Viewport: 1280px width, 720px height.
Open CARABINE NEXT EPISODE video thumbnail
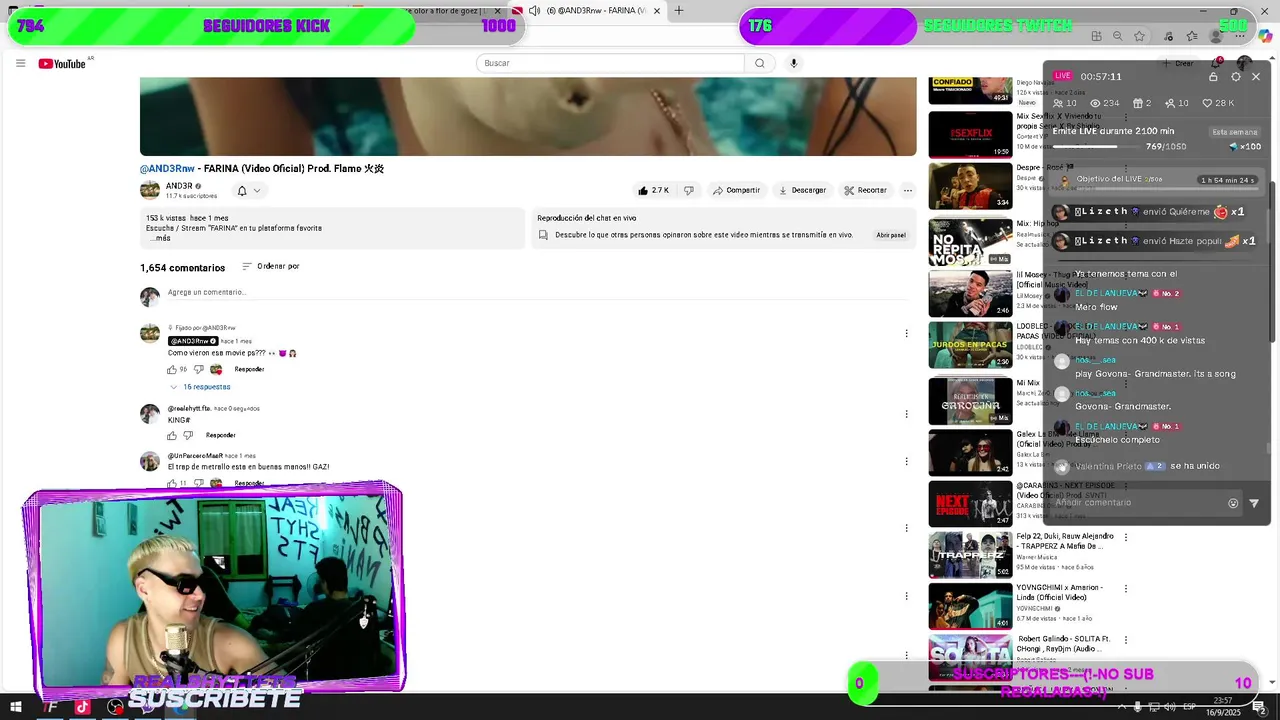970,503
